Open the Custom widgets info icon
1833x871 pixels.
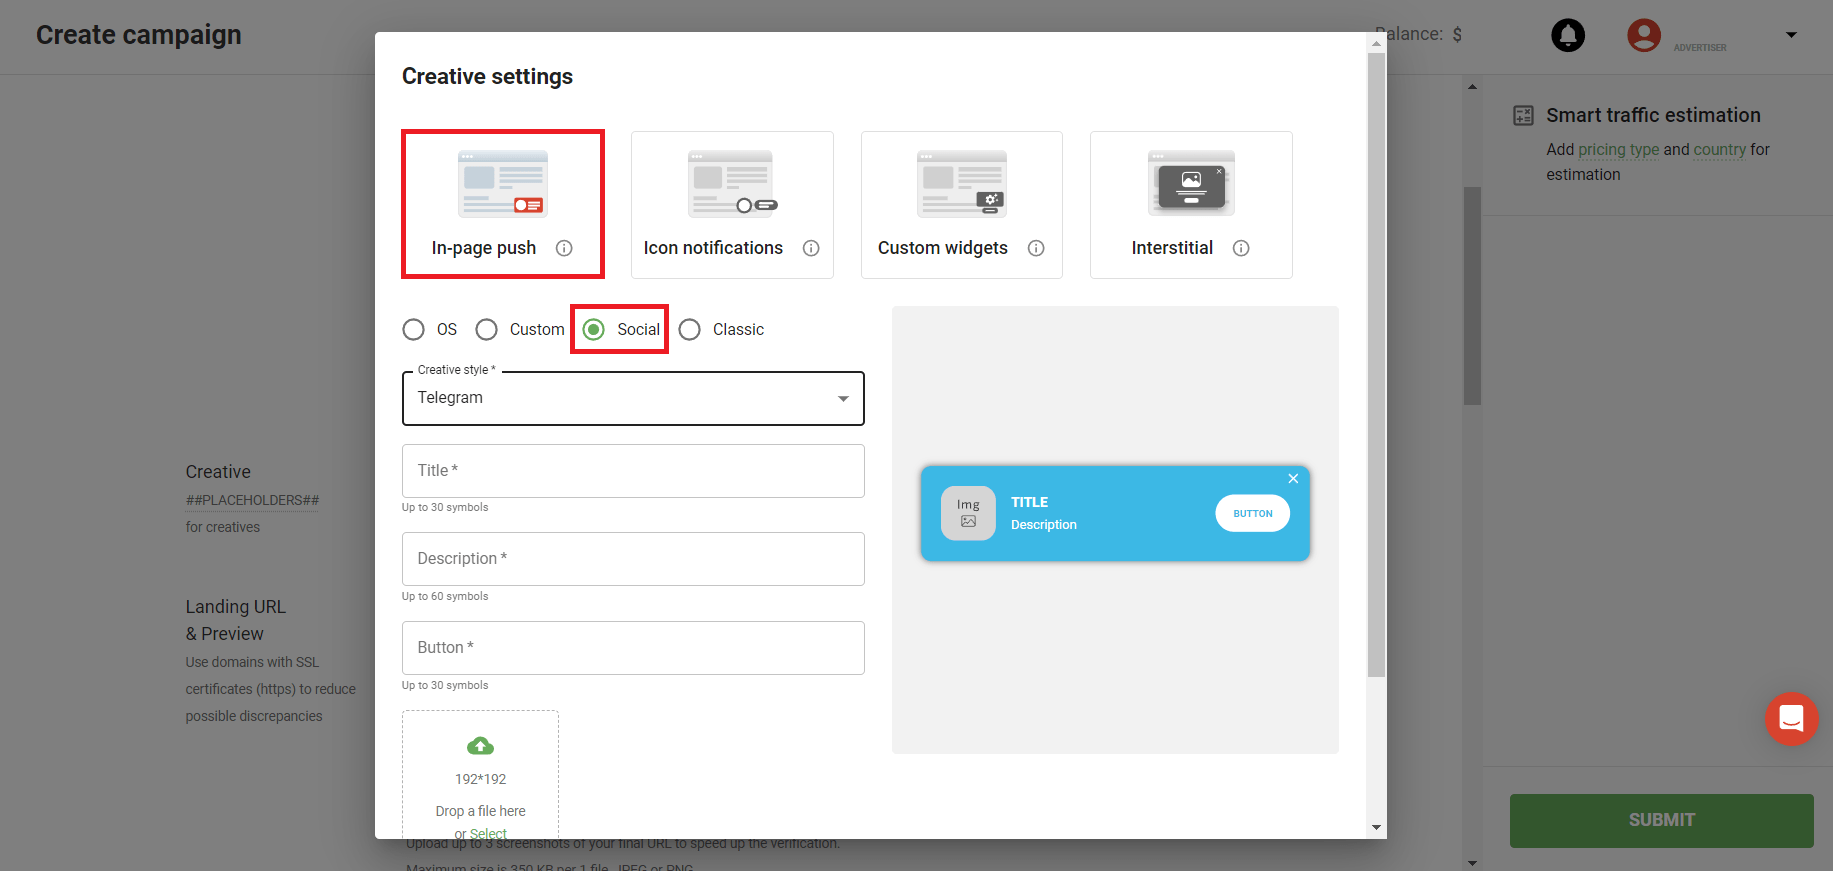[x=1036, y=248]
